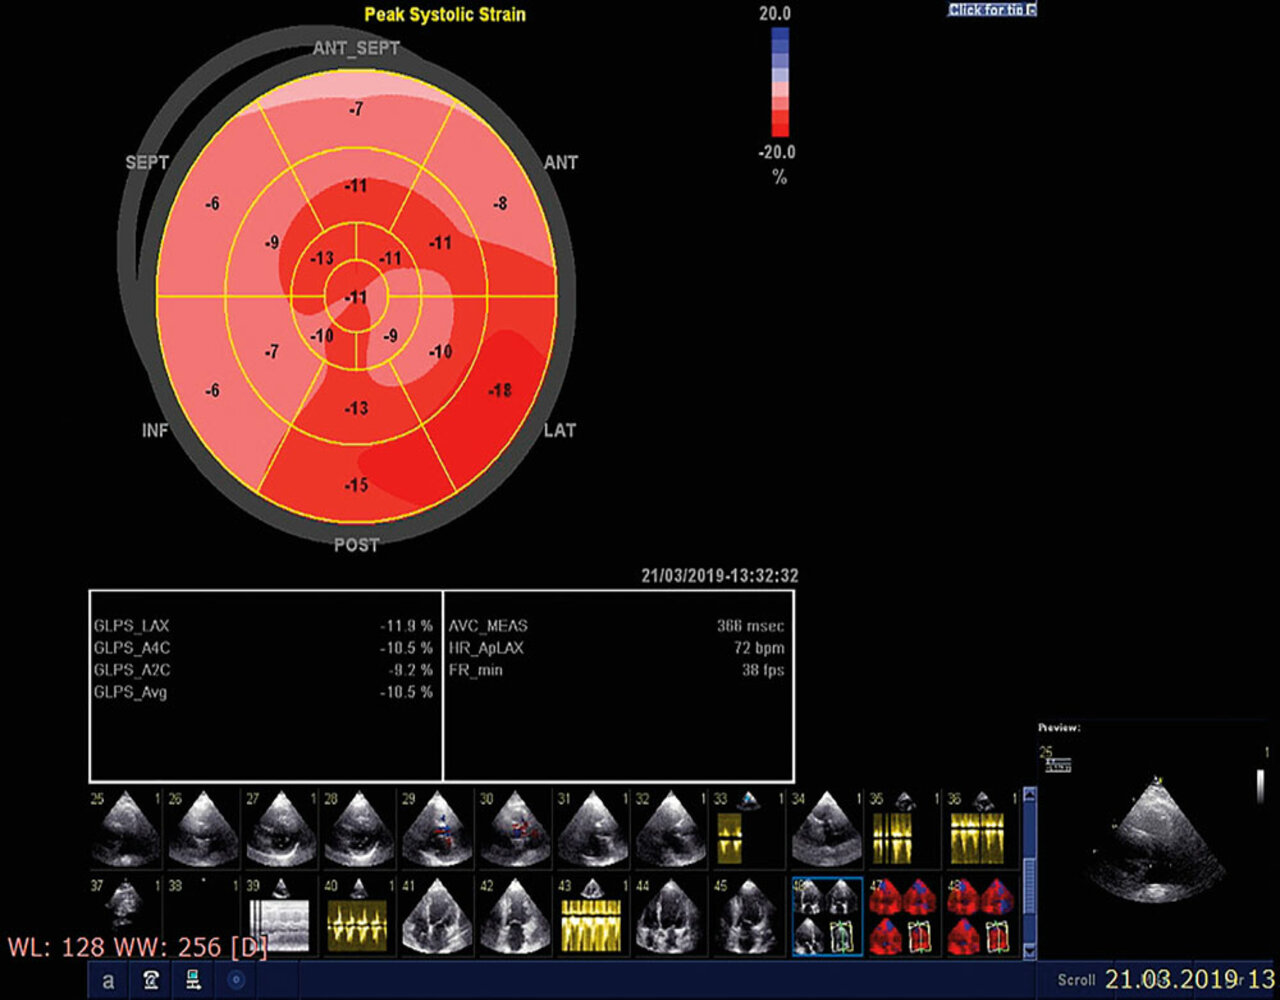Open thumbnail 33 yellow Doppler spectrum

749,828
